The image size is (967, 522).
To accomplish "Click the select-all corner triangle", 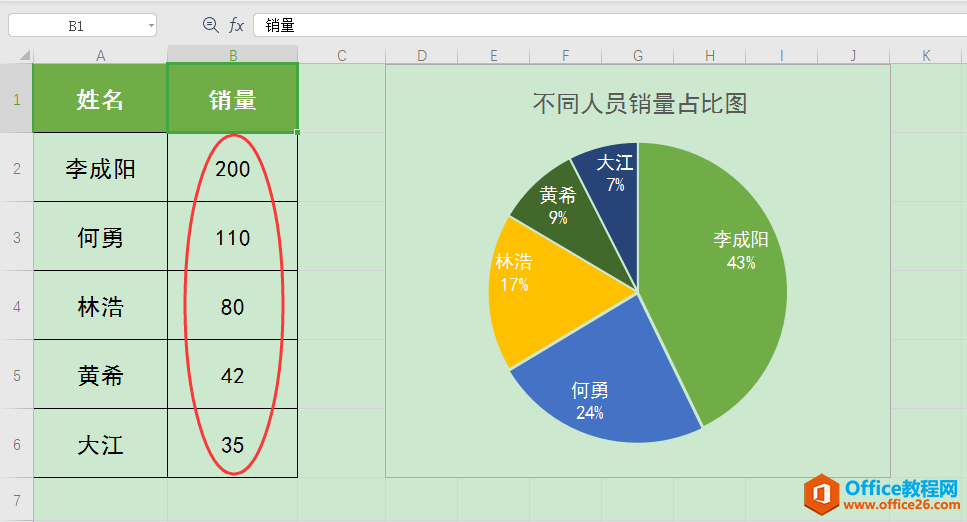I will point(25,55).
